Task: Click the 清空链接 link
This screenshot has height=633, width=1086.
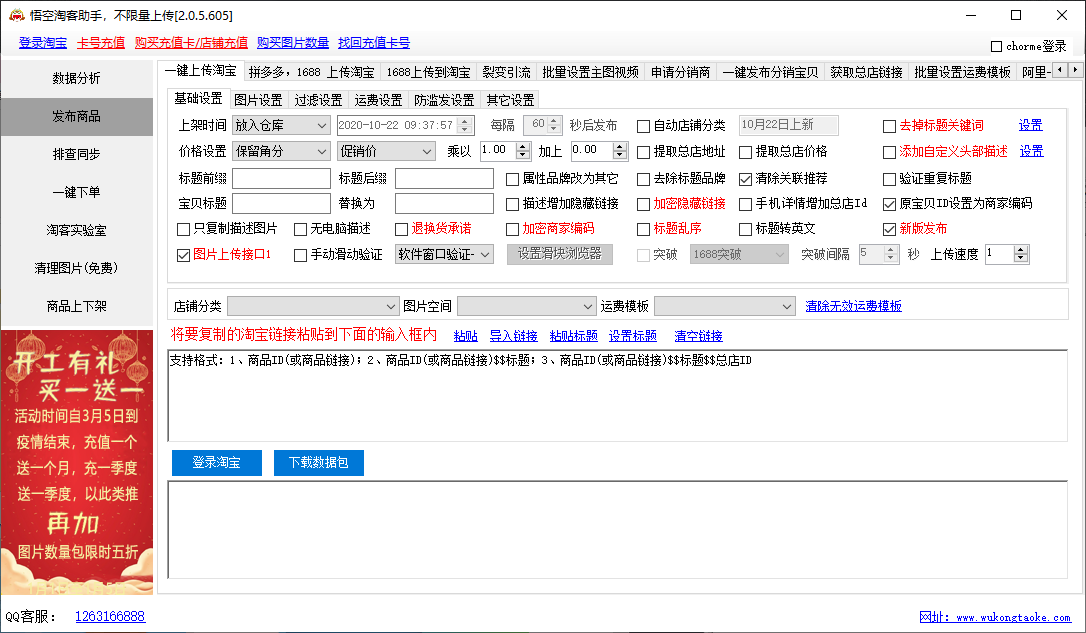Action: point(698,336)
